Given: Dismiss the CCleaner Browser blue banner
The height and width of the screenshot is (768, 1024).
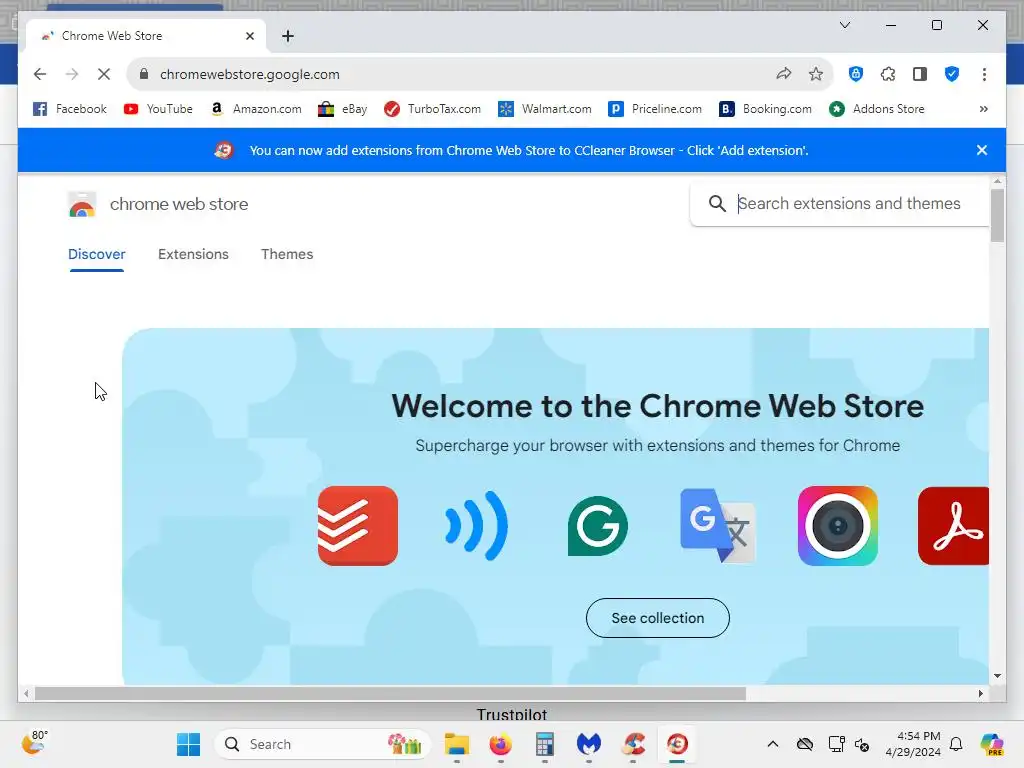Looking at the screenshot, I should (982, 150).
